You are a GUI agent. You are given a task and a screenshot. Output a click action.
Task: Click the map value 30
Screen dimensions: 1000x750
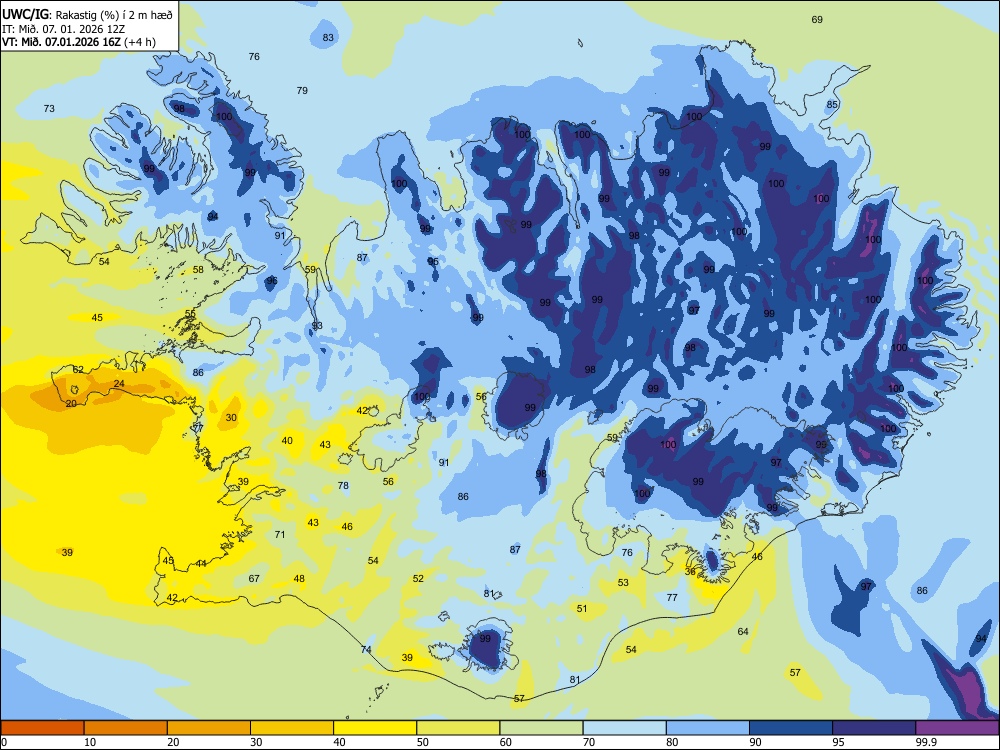point(232,418)
